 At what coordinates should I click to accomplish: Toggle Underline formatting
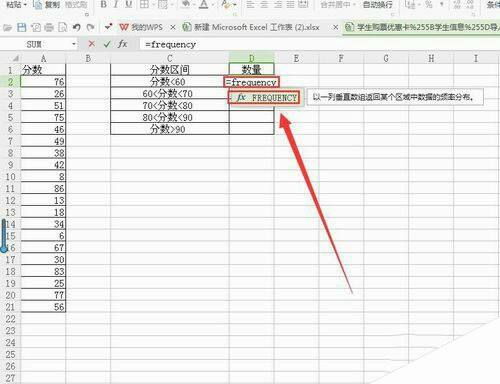(x=128, y=4)
